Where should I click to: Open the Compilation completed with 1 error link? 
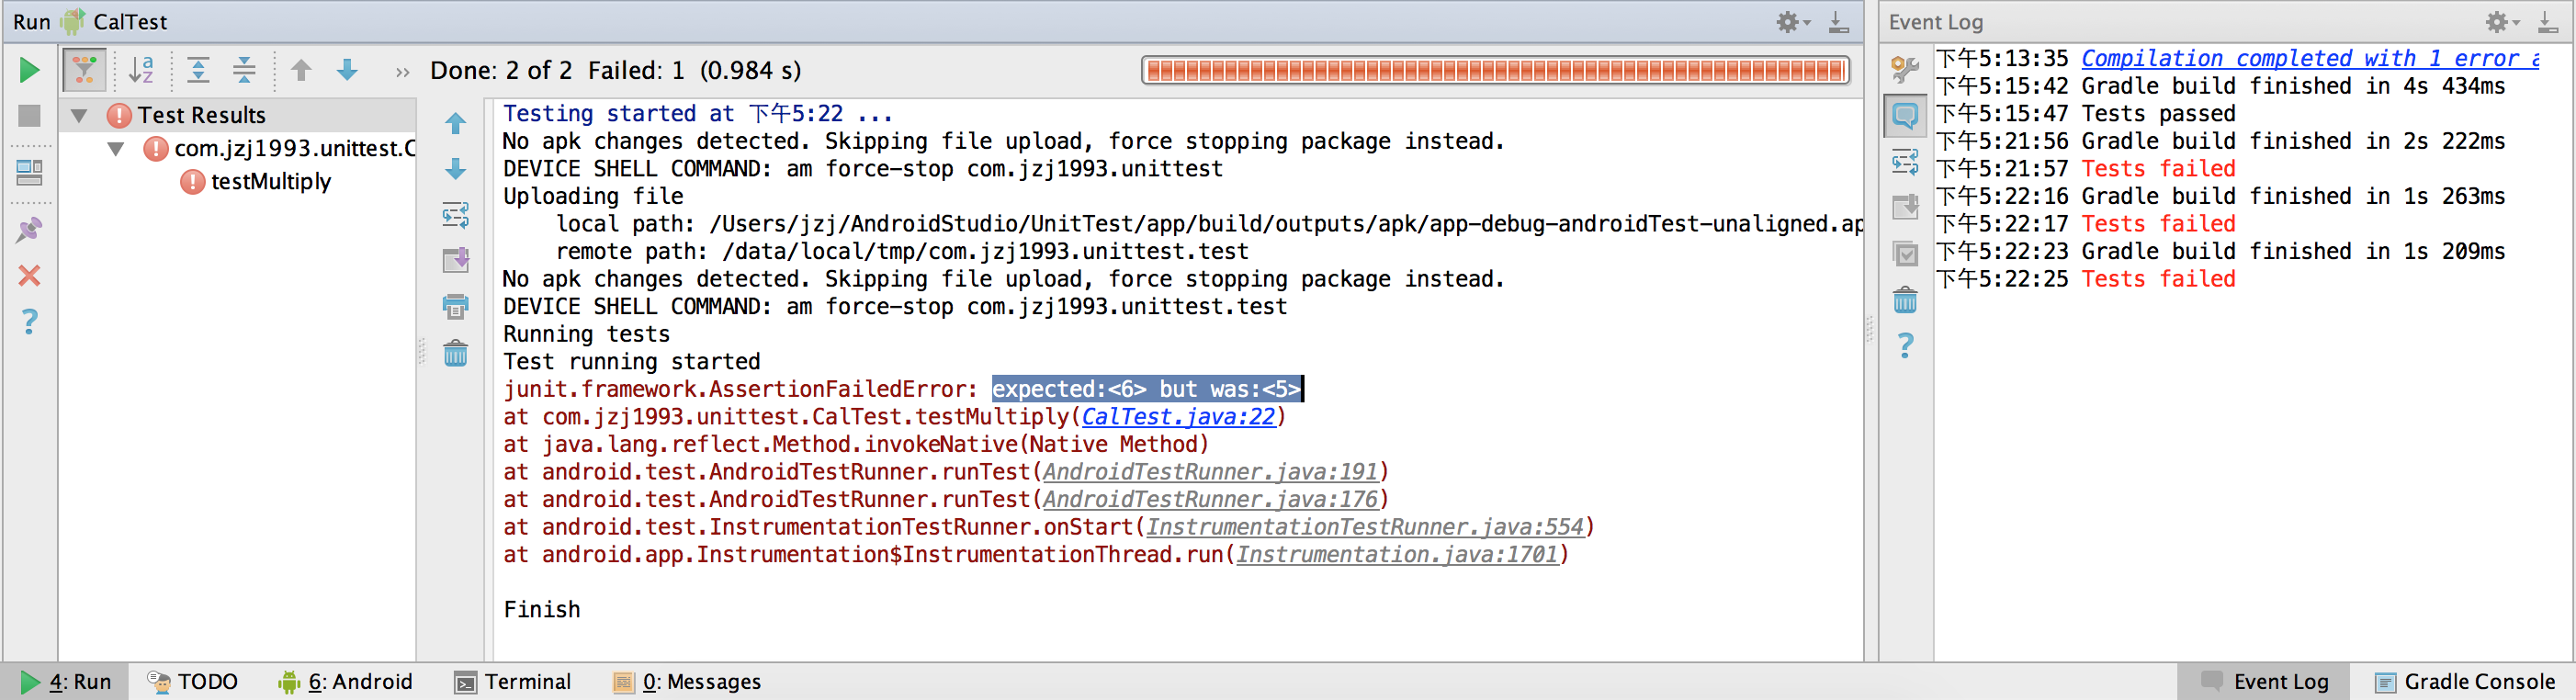2308,59
